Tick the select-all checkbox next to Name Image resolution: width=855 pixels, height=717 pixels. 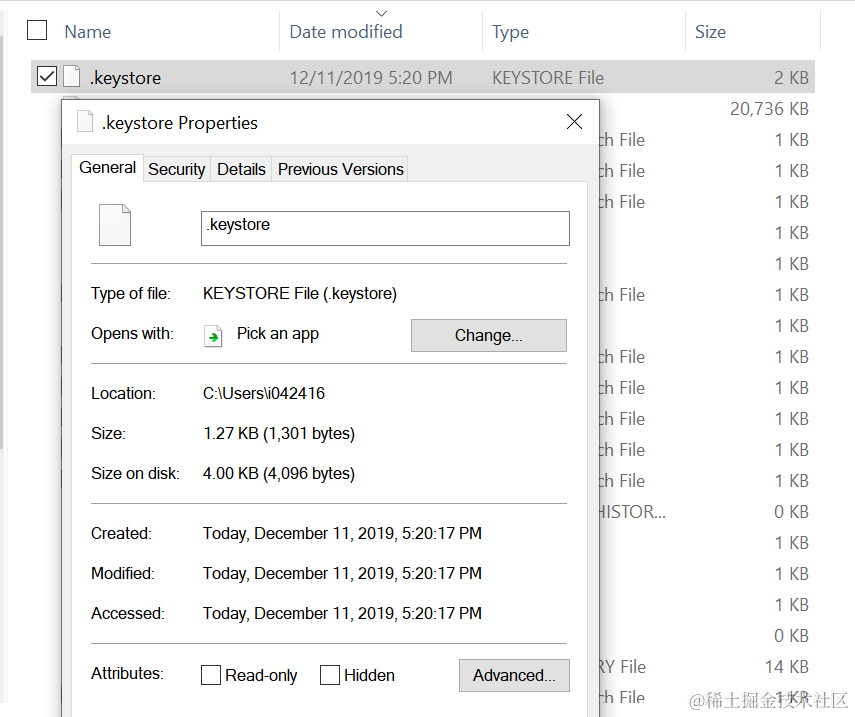[x=37, y=30]
